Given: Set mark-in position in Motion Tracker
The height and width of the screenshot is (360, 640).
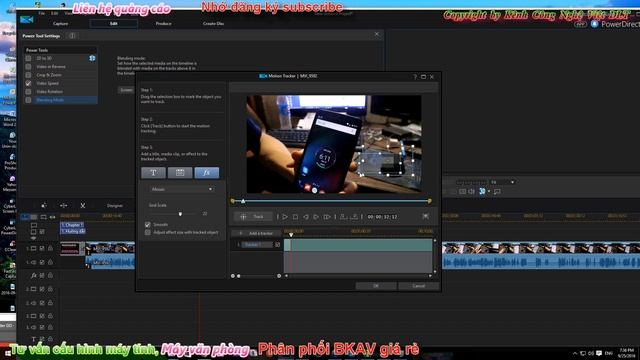Looking at the screenshot, I should [343, 217].
